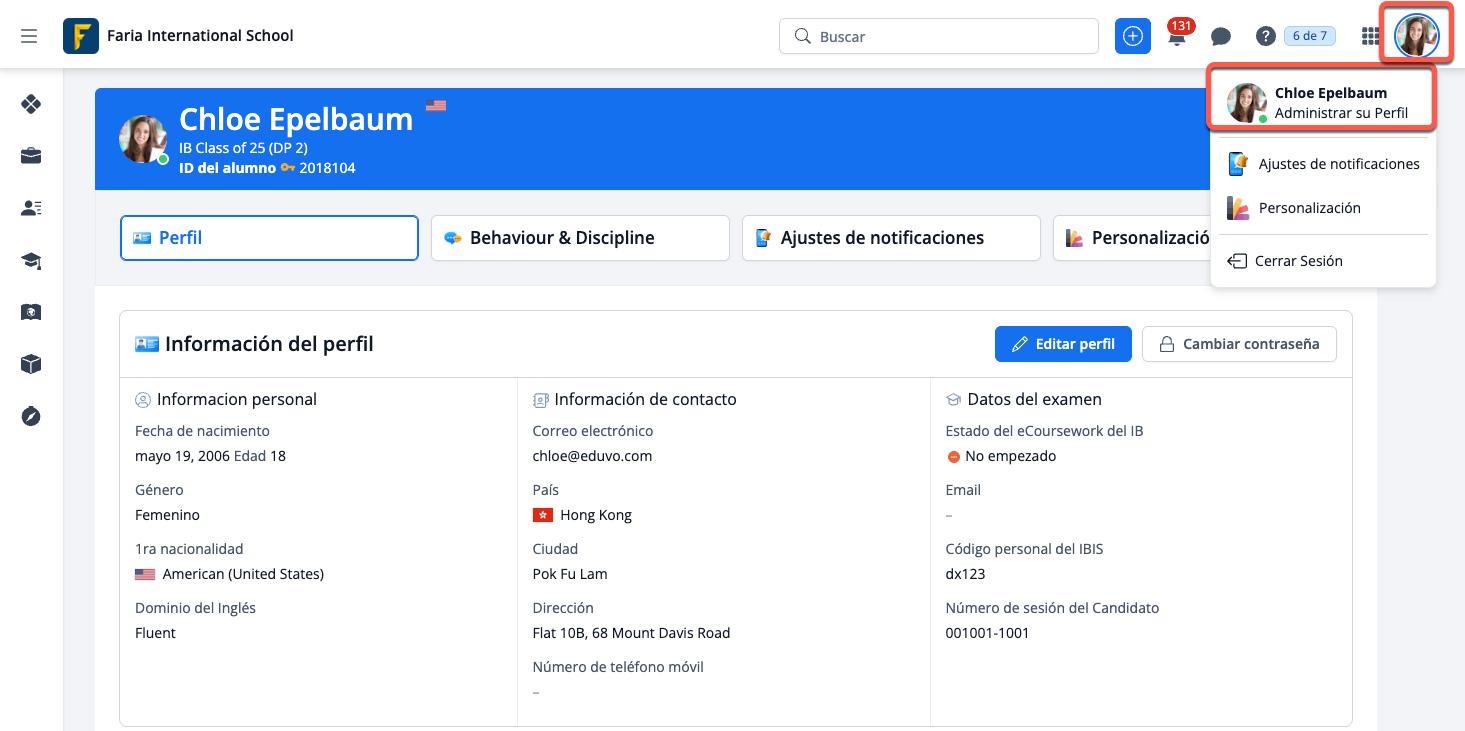Click the 6 de 7 progress badge
The image size is (1465, 731).
(1310, 36)
